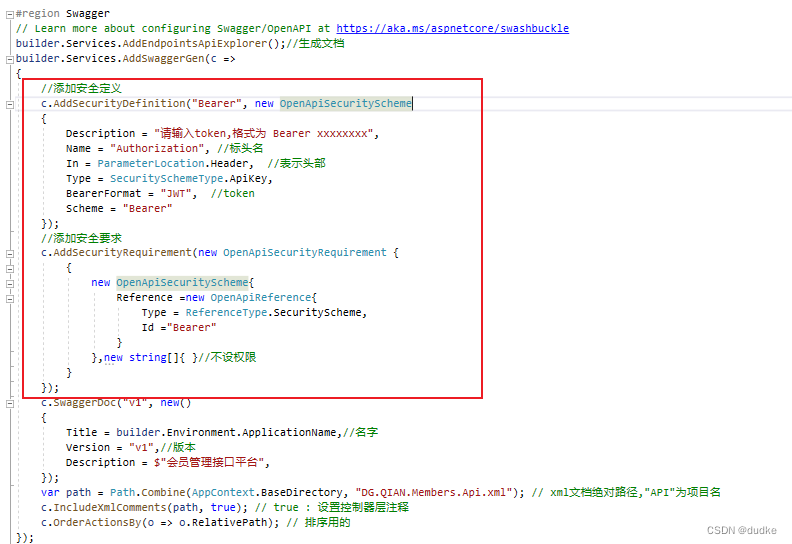
Task: Collapse the inner new OpenApiSecurityScheme{ block
Action: coord(10,284)
